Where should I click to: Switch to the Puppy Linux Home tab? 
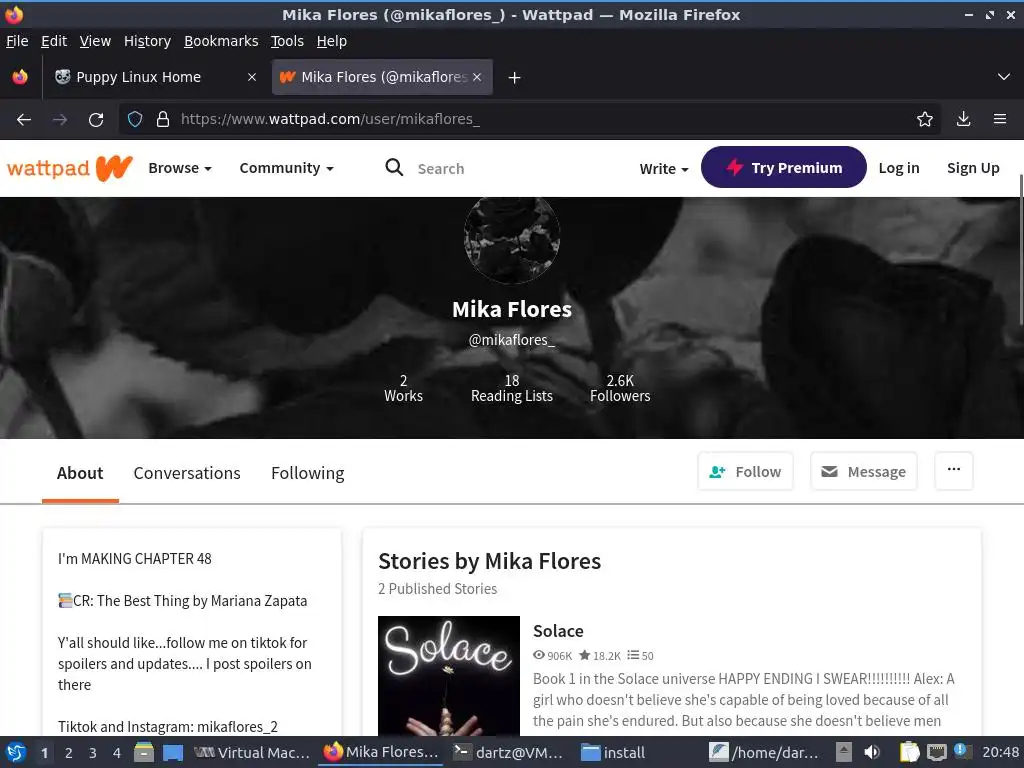tap(155, 77)
